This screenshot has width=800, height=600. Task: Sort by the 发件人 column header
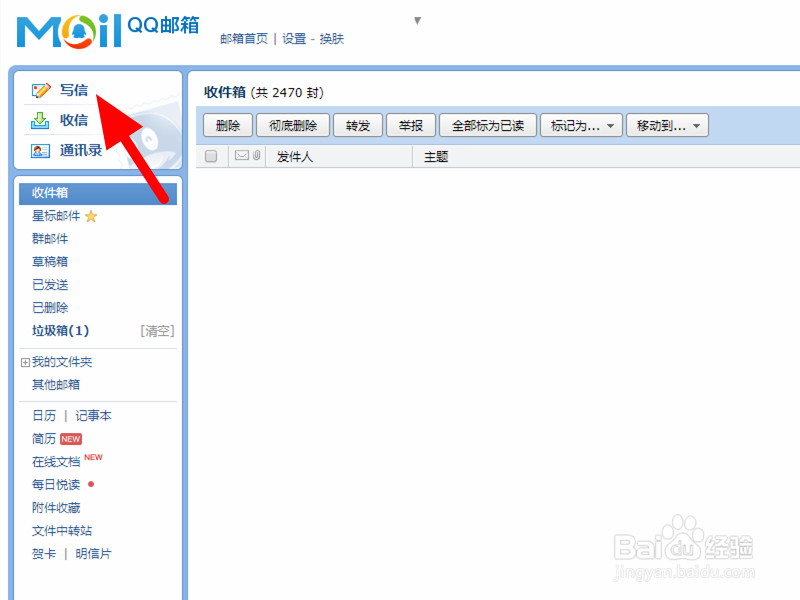(x=295, y=157)
